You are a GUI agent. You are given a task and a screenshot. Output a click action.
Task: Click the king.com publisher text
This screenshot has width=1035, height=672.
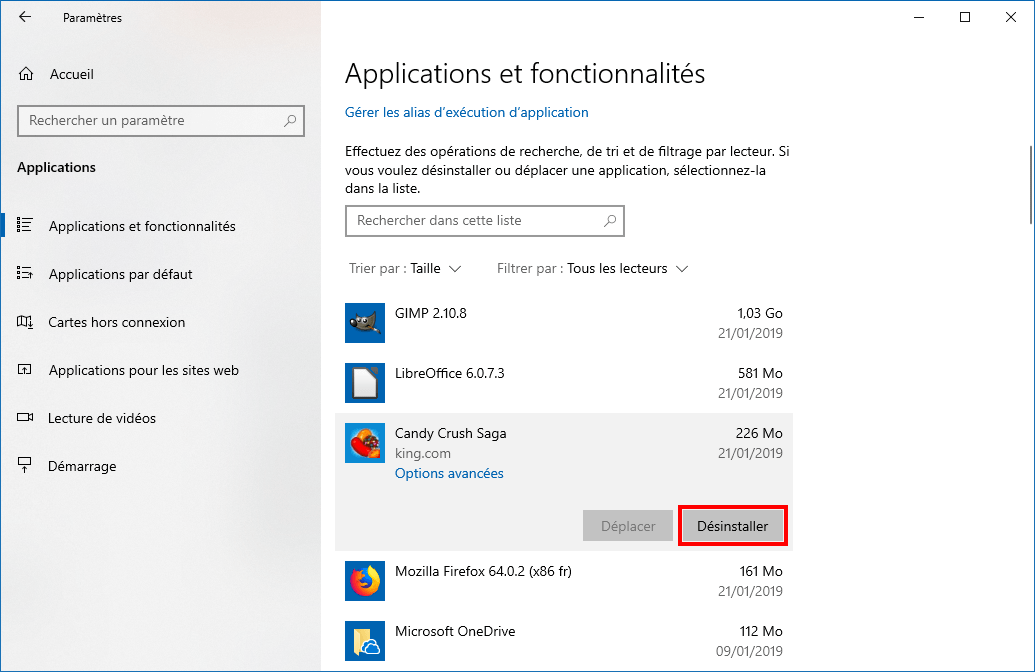tap(422, 454)
